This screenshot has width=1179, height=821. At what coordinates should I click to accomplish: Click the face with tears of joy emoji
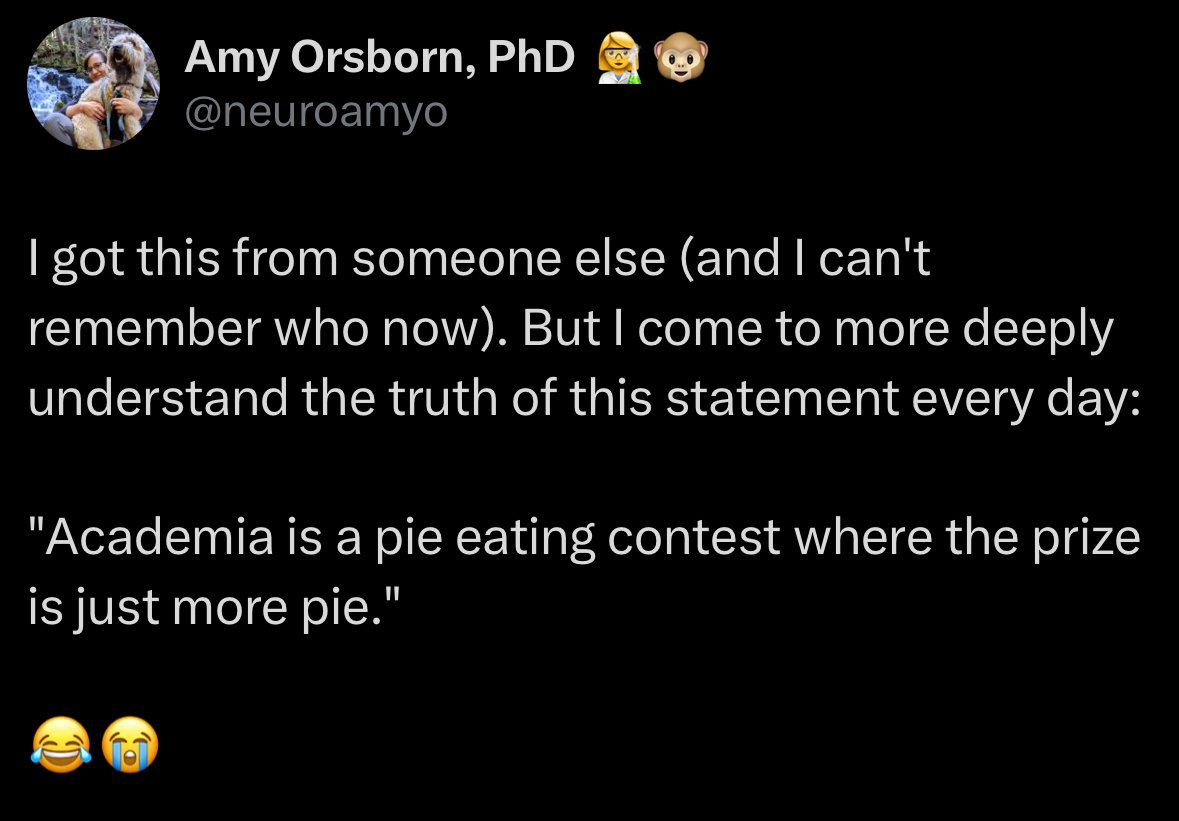point(61,744)
